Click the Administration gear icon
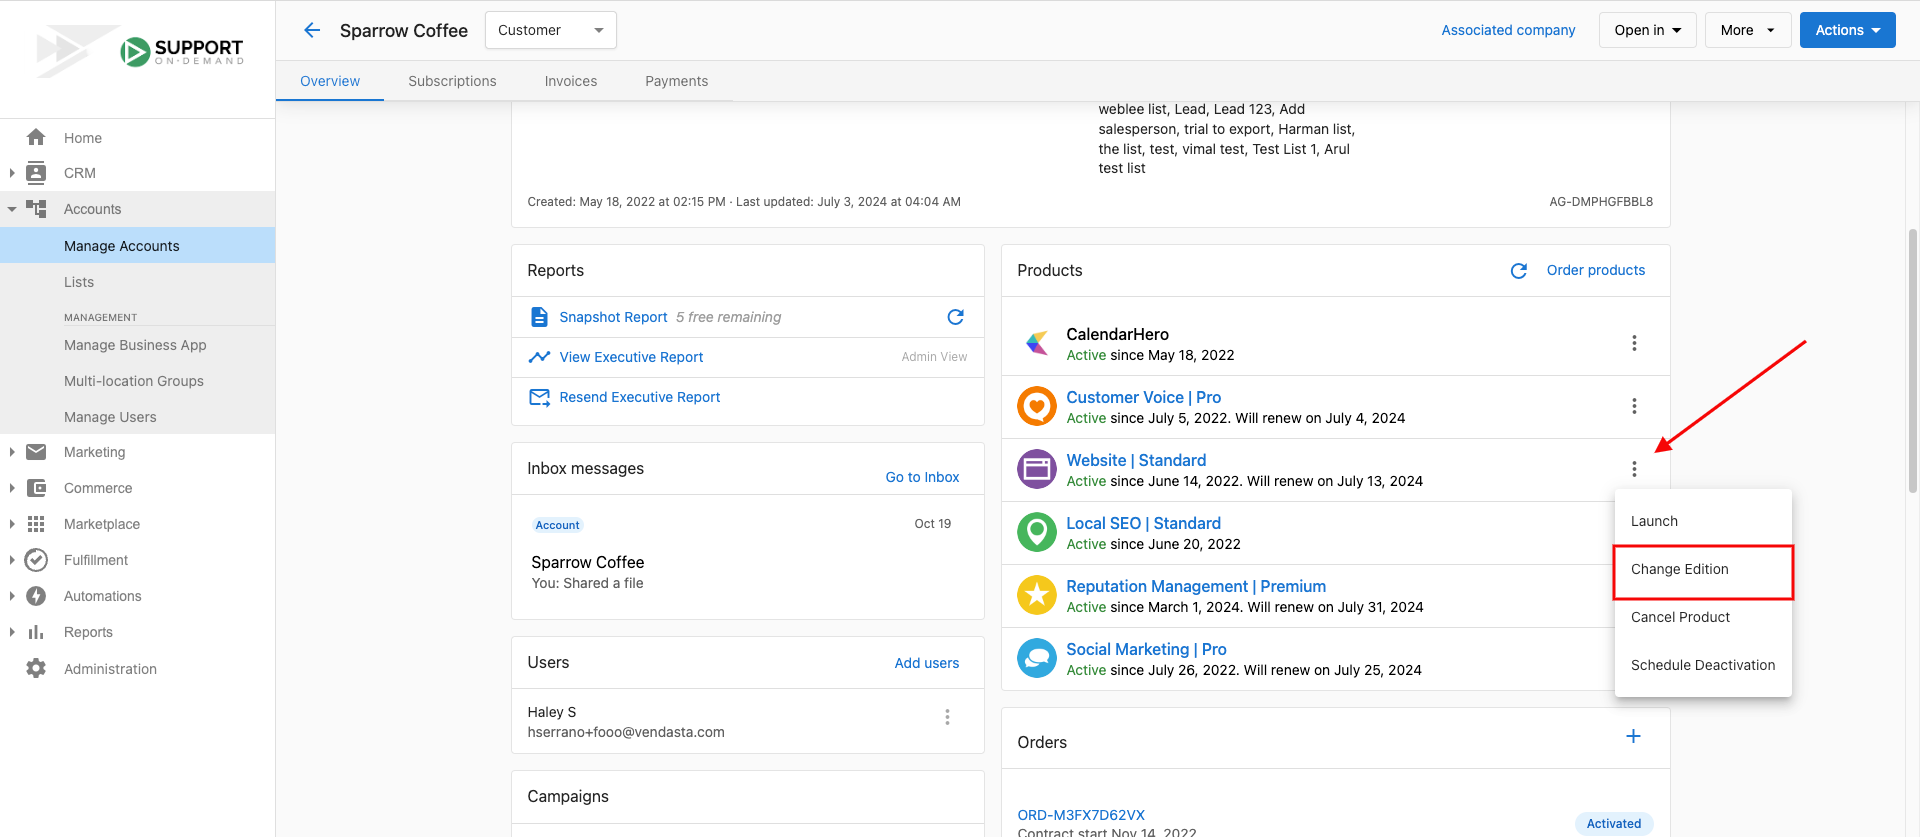The height and width of the screenshot is (837, 1920). [x=36, y=668]
